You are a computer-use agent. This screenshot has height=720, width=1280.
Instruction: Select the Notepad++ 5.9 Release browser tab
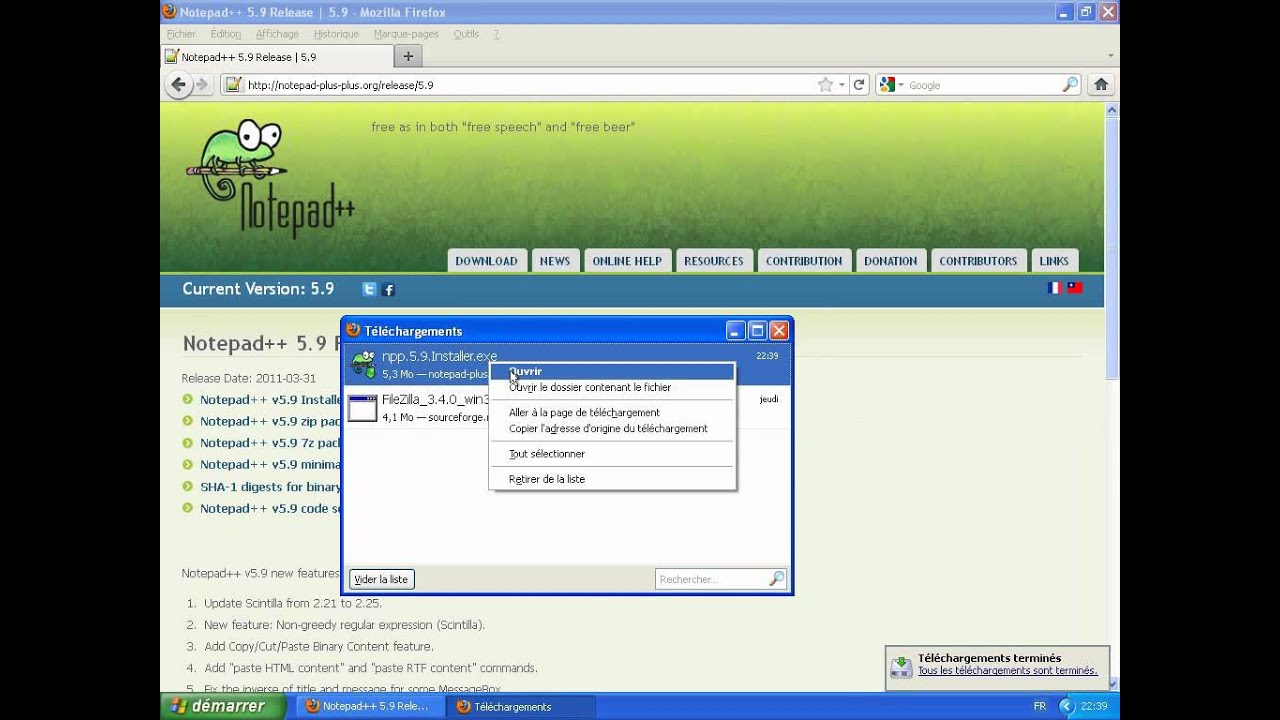(x=275, y=57)
